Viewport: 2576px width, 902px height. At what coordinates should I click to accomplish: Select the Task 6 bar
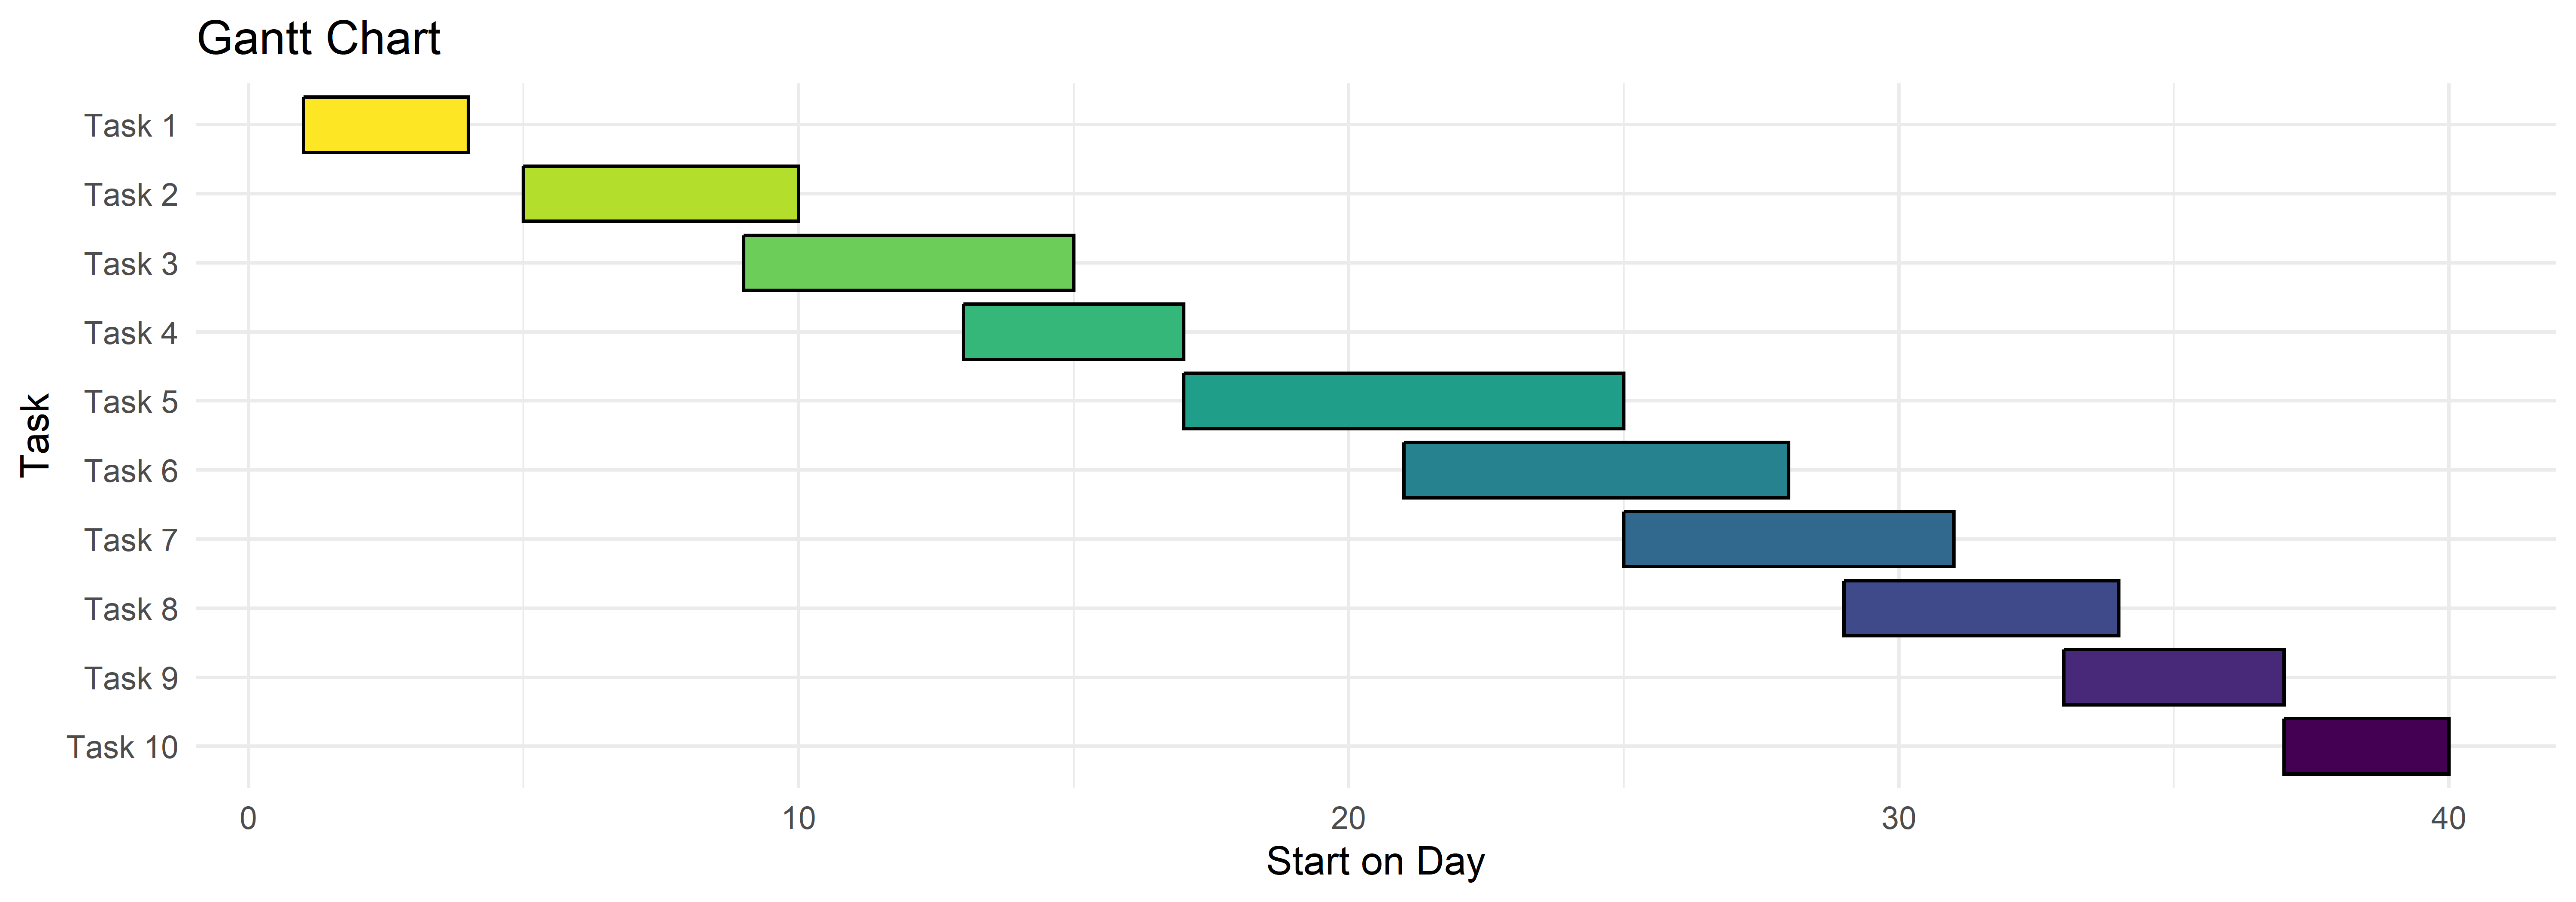click(x=1595, y=470)
